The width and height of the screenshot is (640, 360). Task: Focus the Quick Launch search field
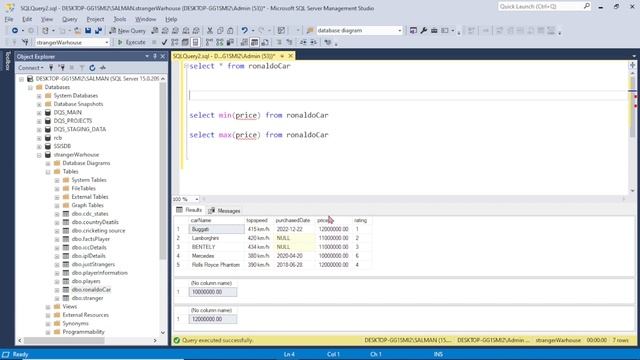coord(544,7)
